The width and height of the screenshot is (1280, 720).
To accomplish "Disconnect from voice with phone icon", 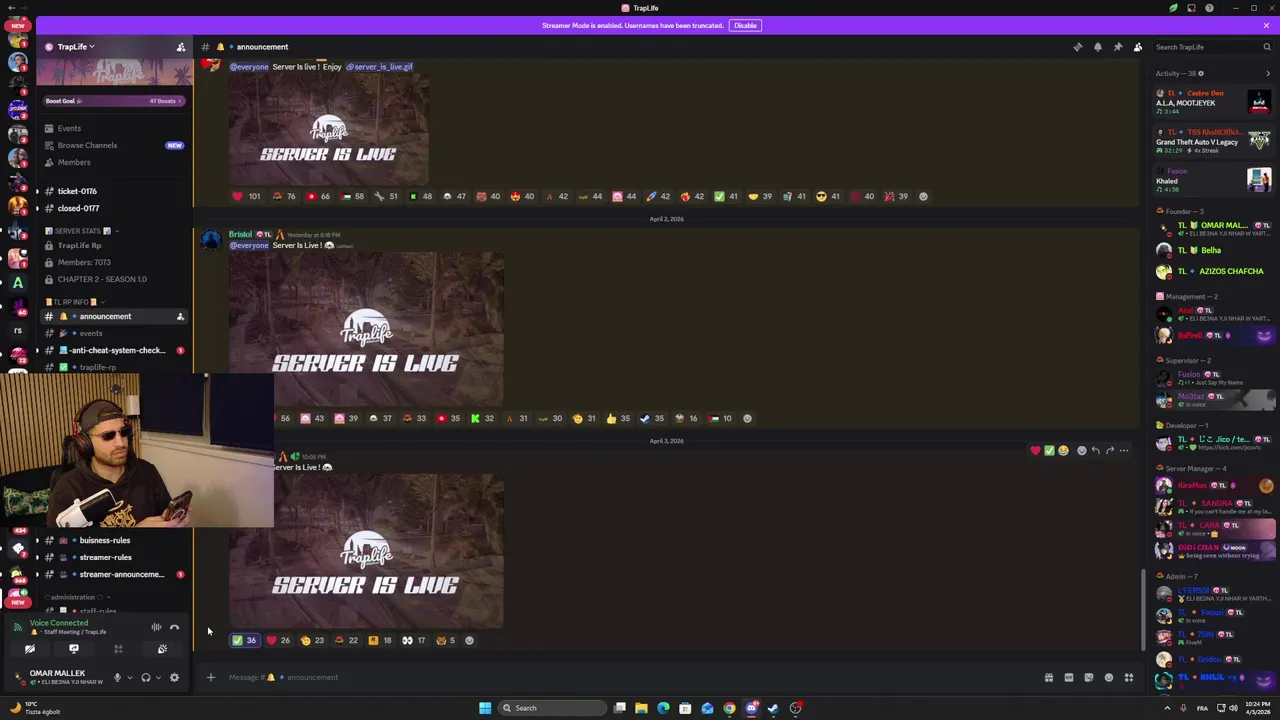I will coord(174,627).
